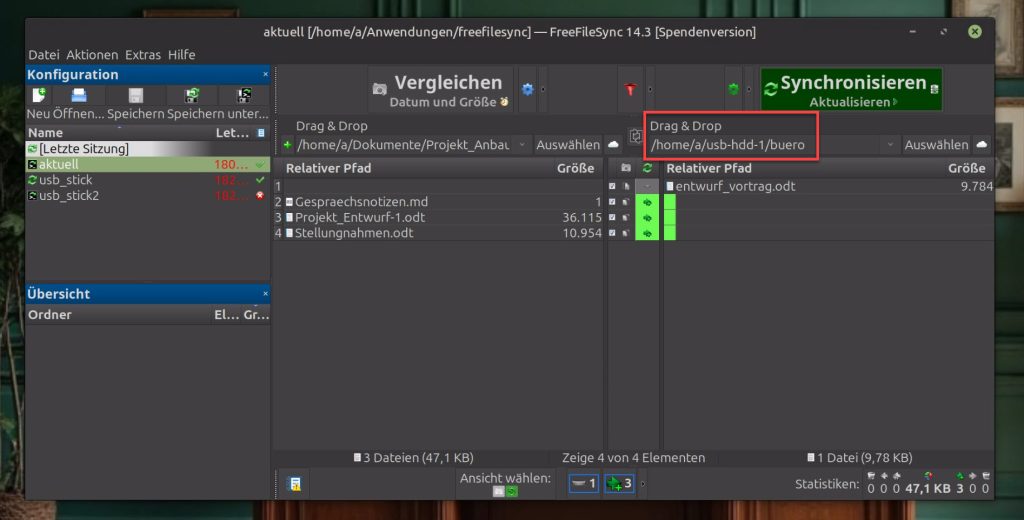The image size is (1024, 520).
Task: Click the right folder path /home/a/usb-hdd-1/buero field
Action: pyautogui.click(x=764, y=144)
